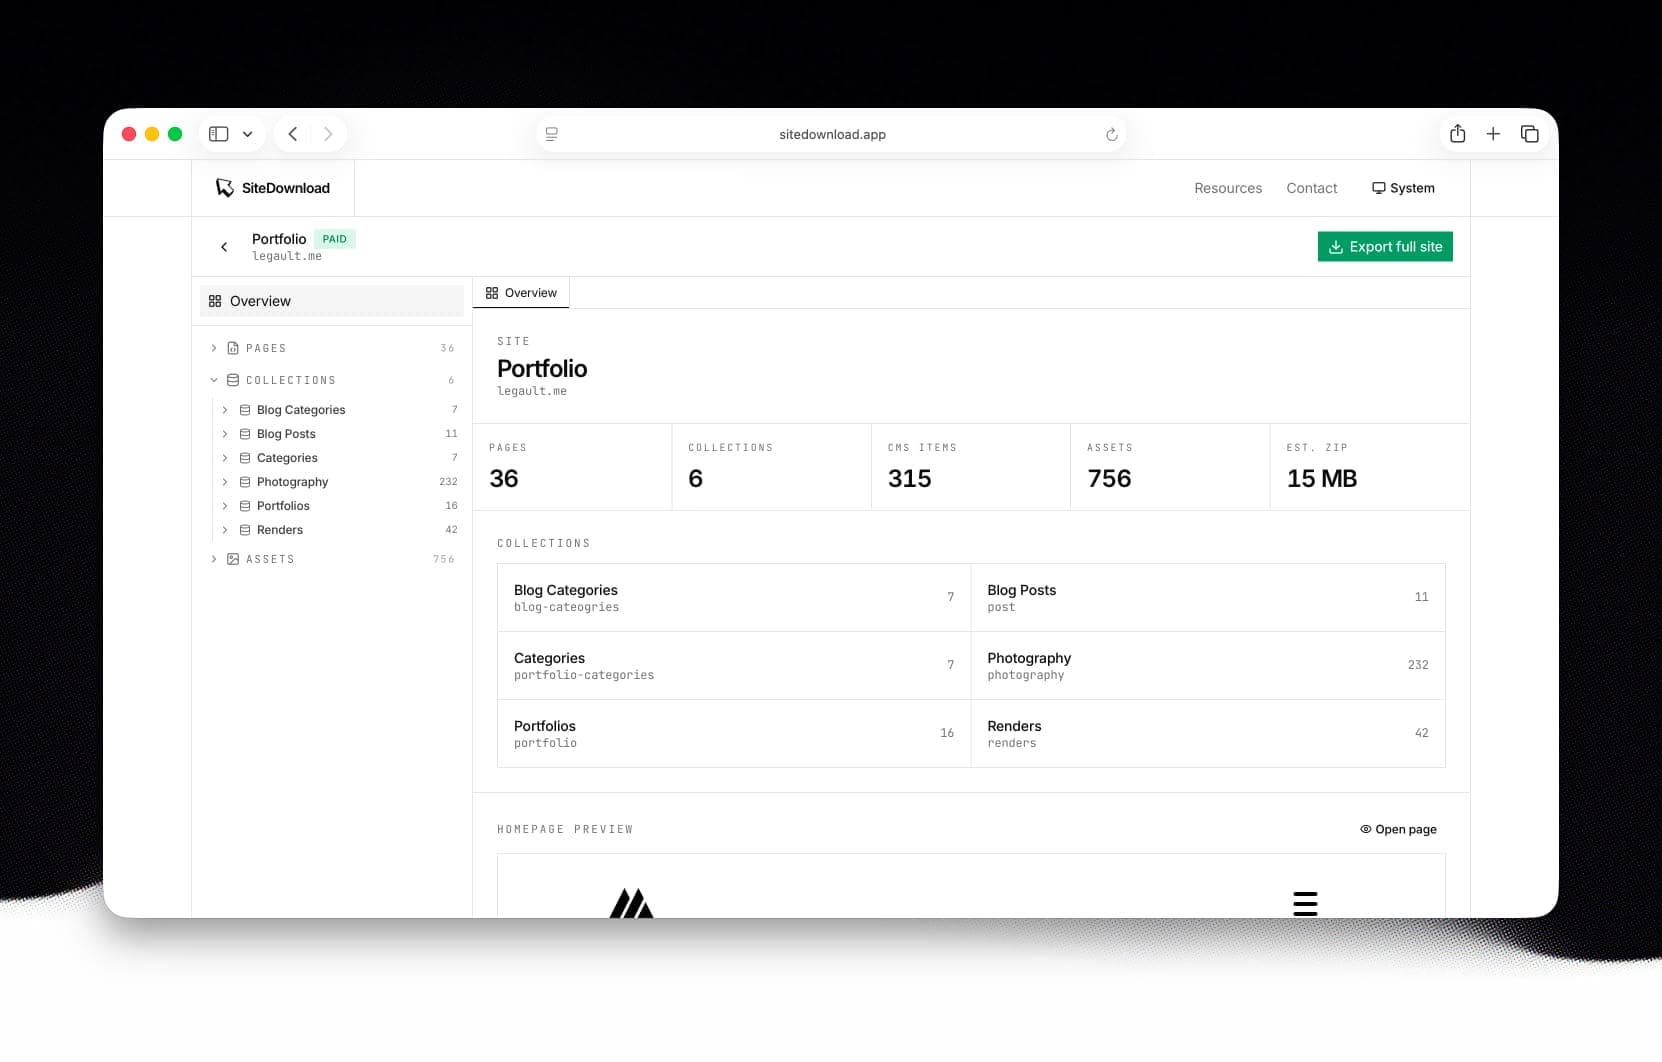Select Categories in the sidebar tree

339,458
